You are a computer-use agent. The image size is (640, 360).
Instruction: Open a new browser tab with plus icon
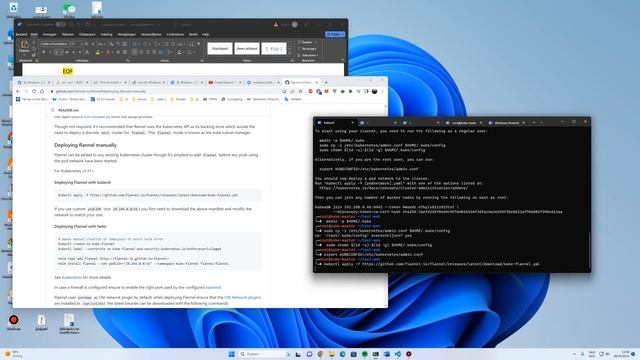pyautogui.click(x=326, y=82)
